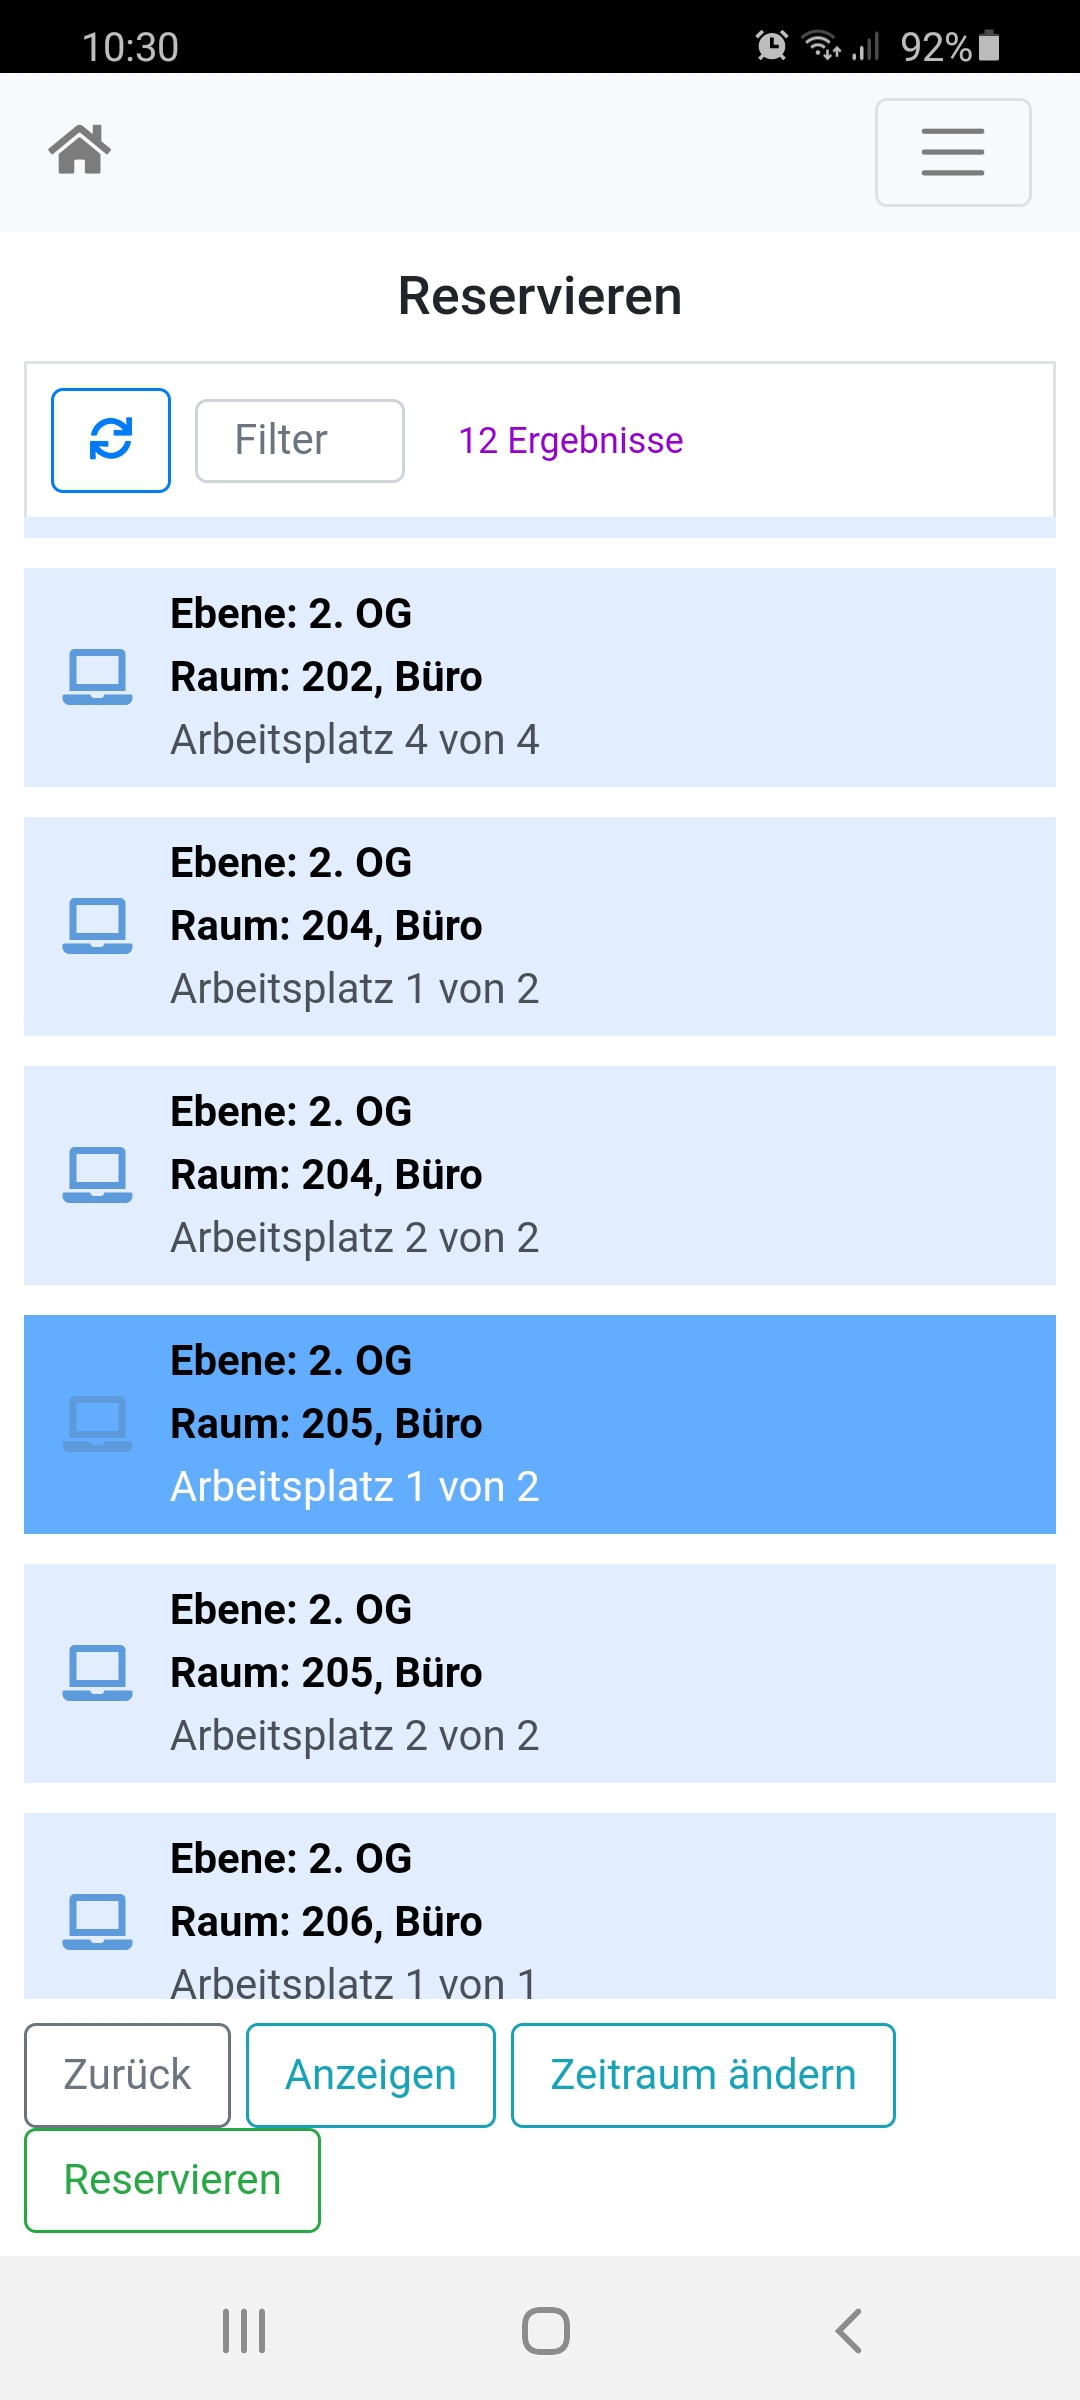Image resolution: width=1080 pixels, height=2400 pixels.
Task: Click the 12 Ergebnisse link
Action: tap(570, 441)
